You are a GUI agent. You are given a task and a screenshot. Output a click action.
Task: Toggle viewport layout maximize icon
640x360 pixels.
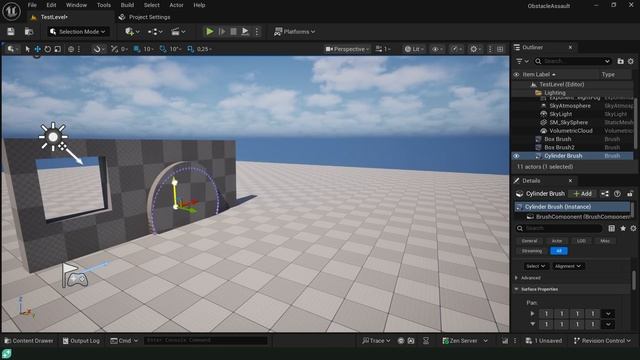click(500, 49)
